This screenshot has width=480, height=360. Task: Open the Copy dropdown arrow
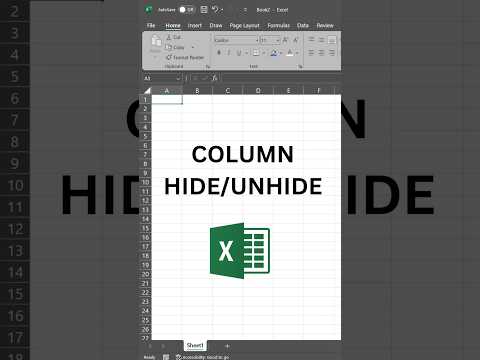tap(193, 47)
